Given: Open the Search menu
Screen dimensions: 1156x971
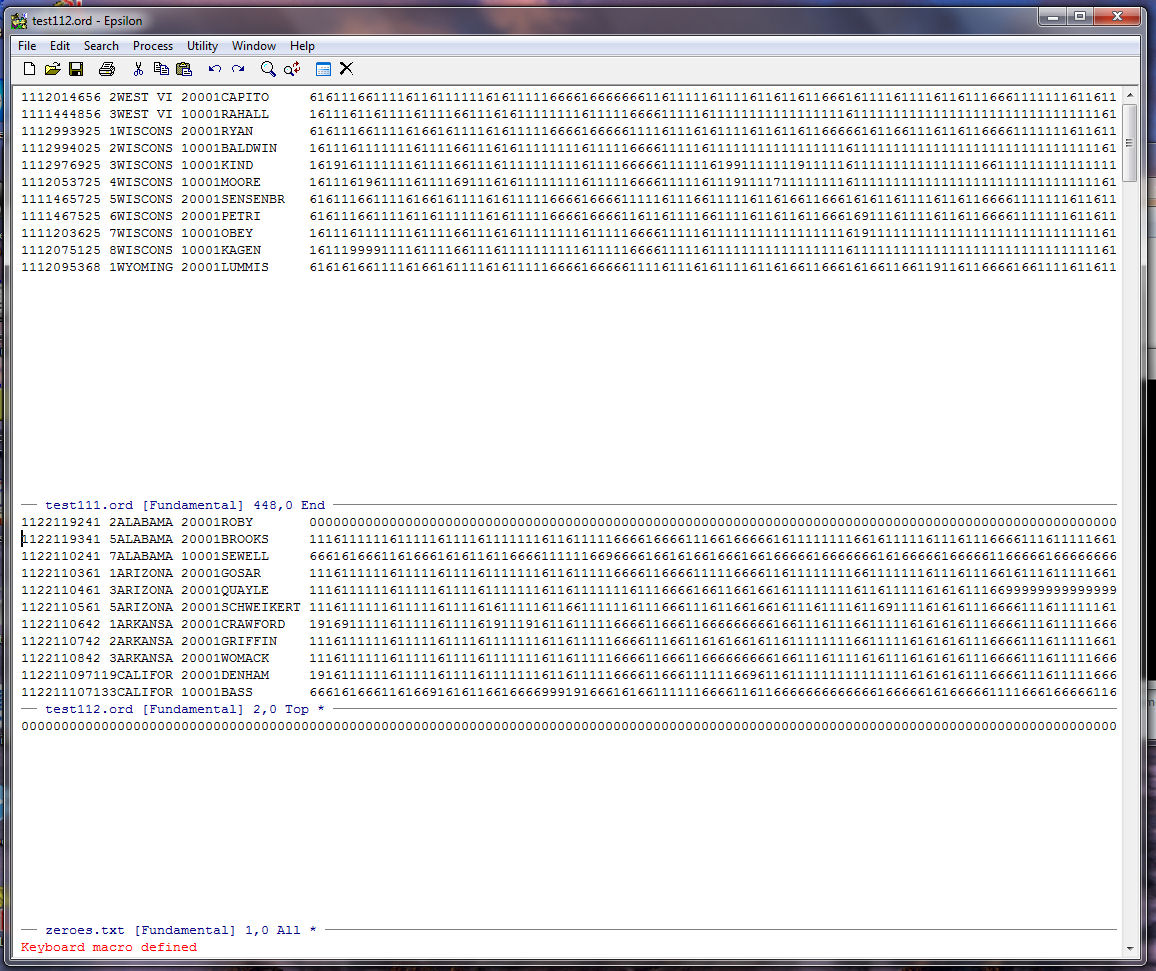Looking at the screenshot, I should point(101,46).
